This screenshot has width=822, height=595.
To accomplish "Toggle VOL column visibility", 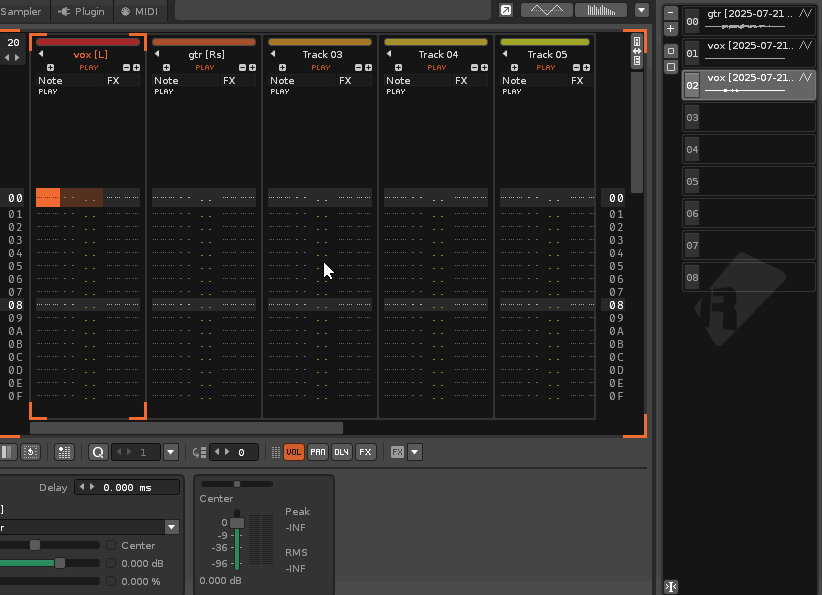I will [294, 452].
